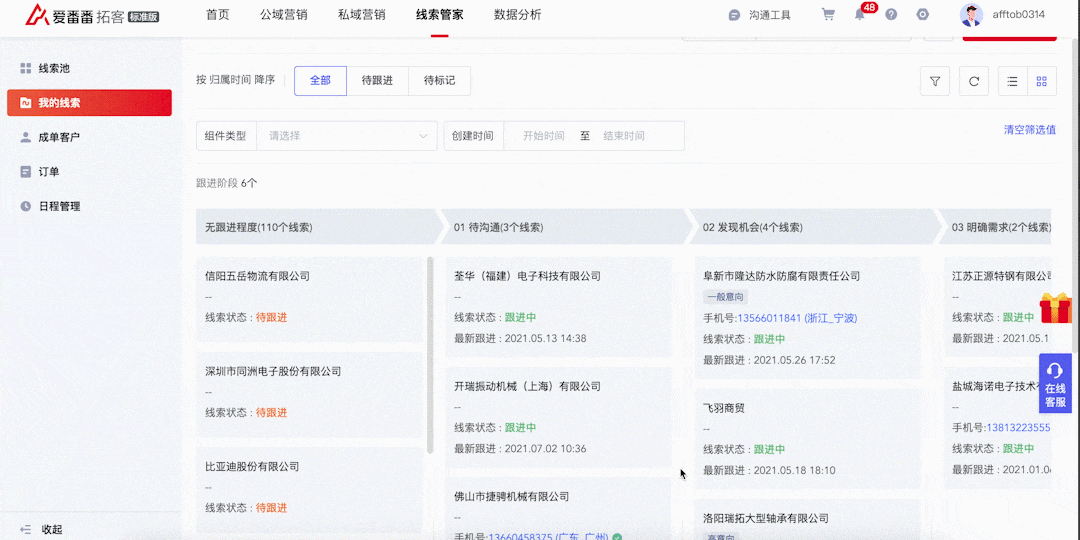The width and height of the screenshot is (1080, 540).
Task: Open the settings gear icon
Action: (x=922, y=14)
